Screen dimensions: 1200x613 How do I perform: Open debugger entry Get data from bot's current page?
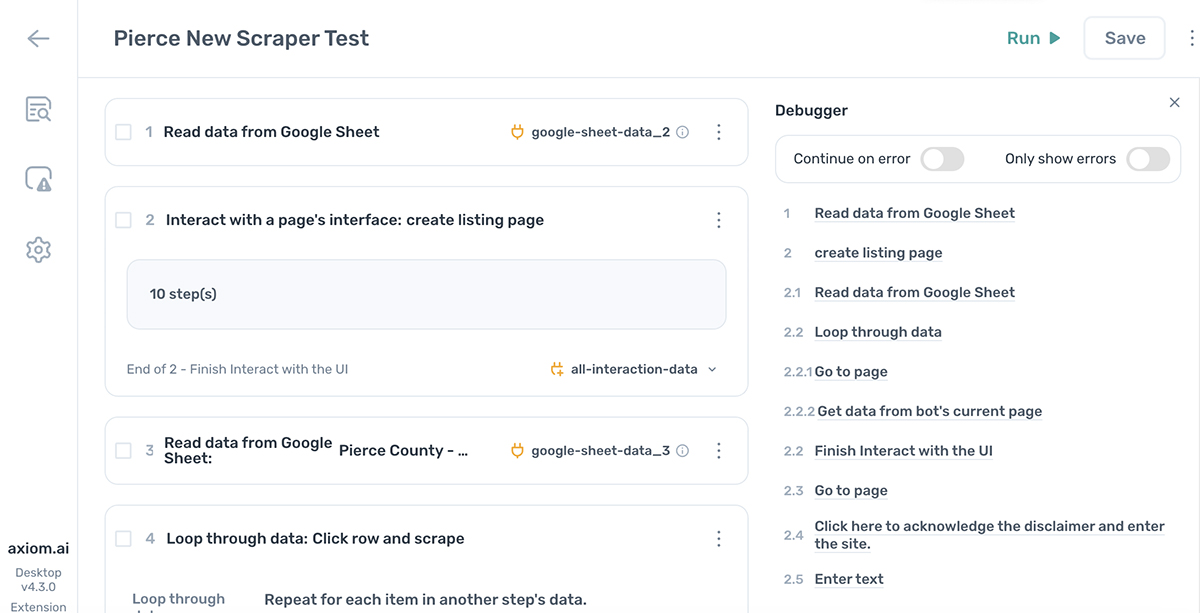coord(930,411)
